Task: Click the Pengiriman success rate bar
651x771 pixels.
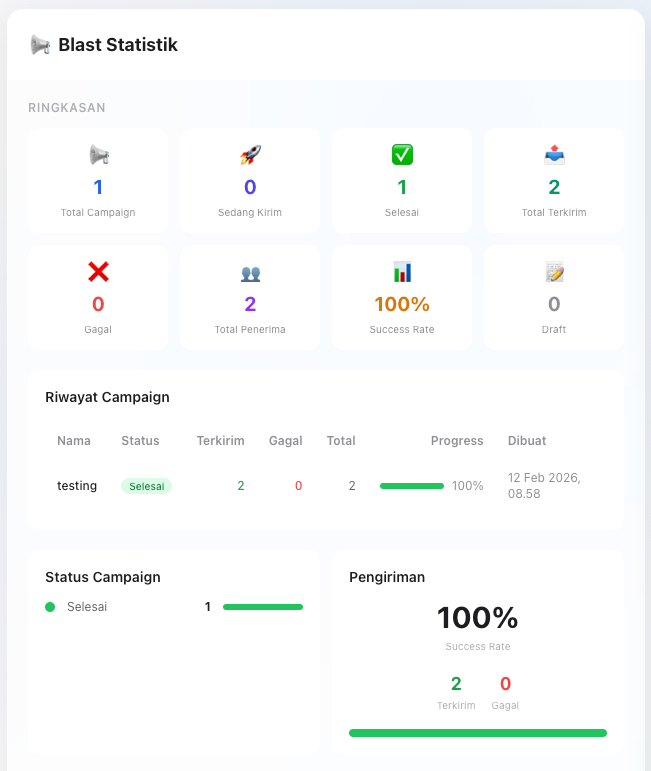Action: tap(478, 733)
